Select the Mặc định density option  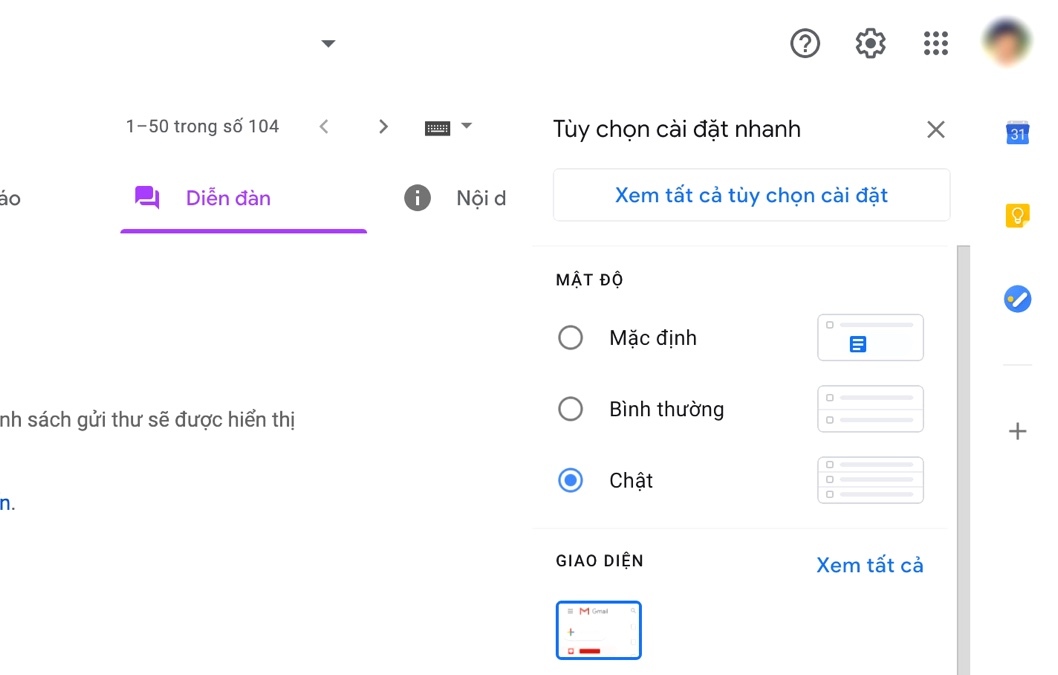[571, 338]
